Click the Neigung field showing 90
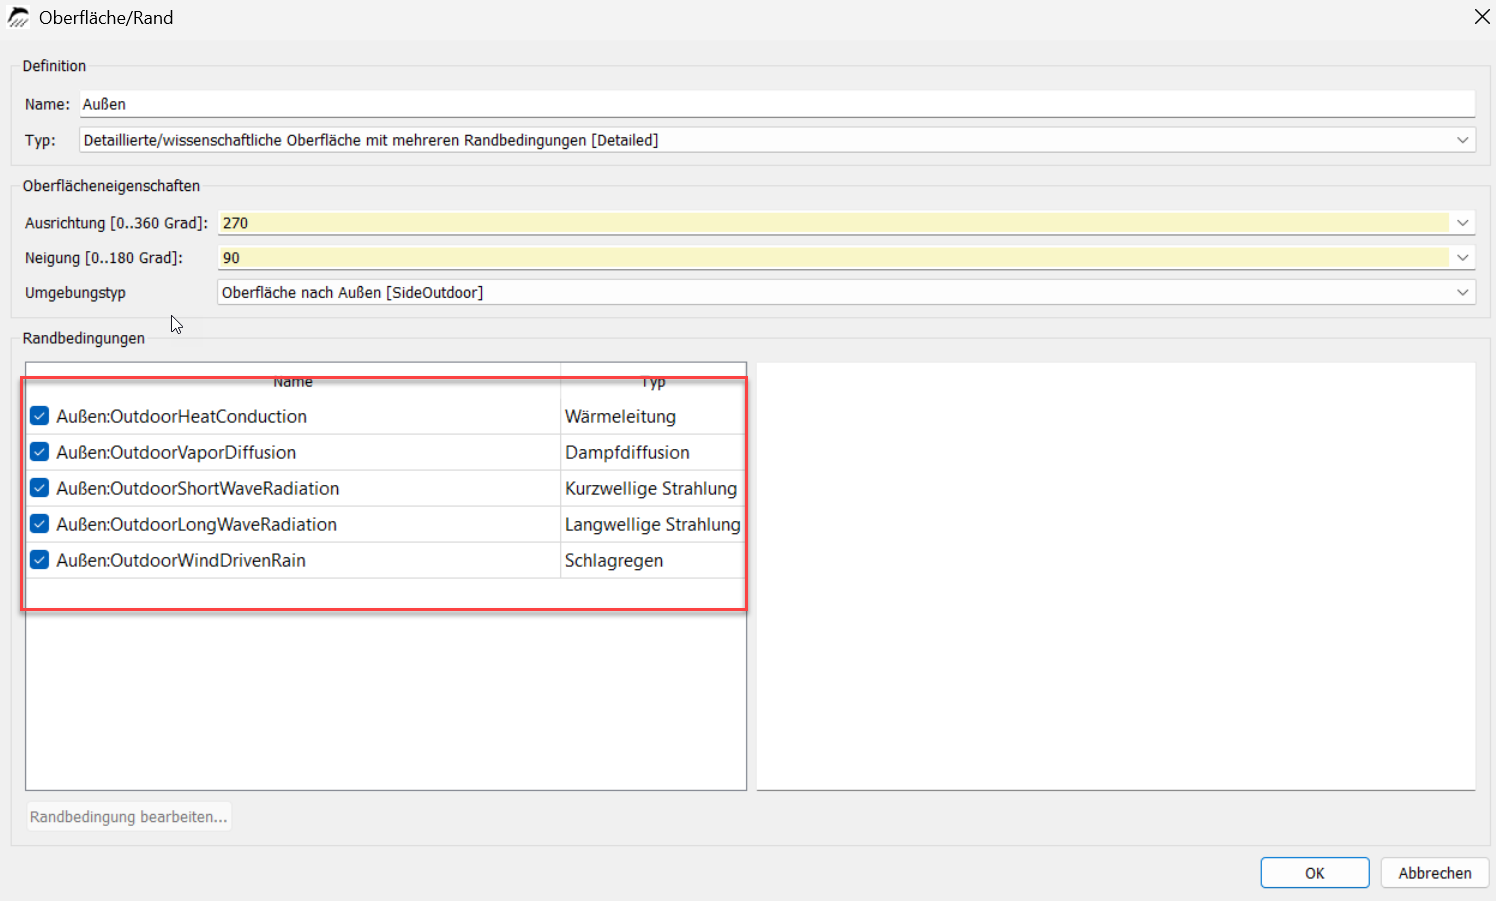Viewport: 1496px width, 901px height. click(833, 258)
